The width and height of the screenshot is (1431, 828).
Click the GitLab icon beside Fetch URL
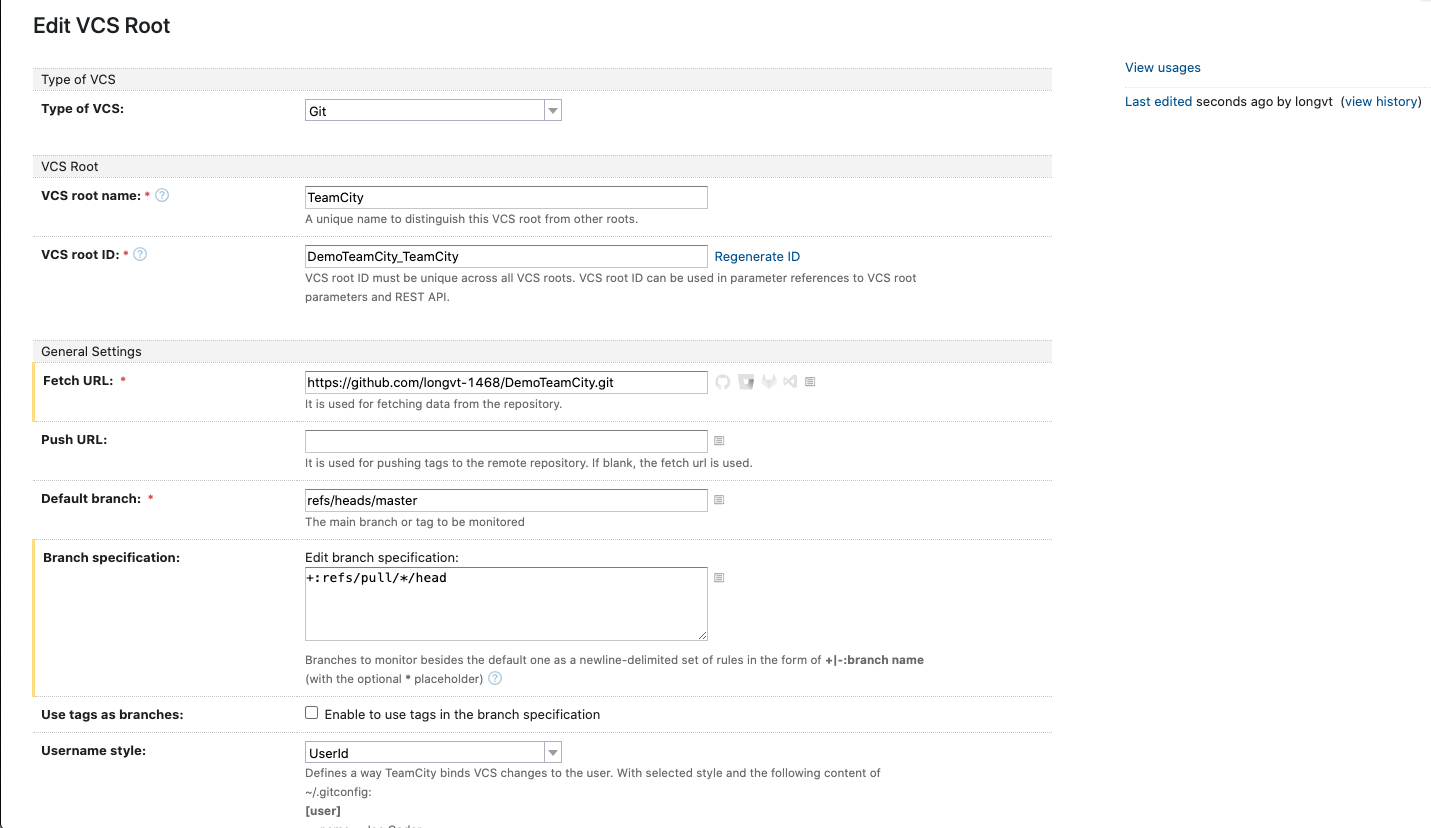768,382
